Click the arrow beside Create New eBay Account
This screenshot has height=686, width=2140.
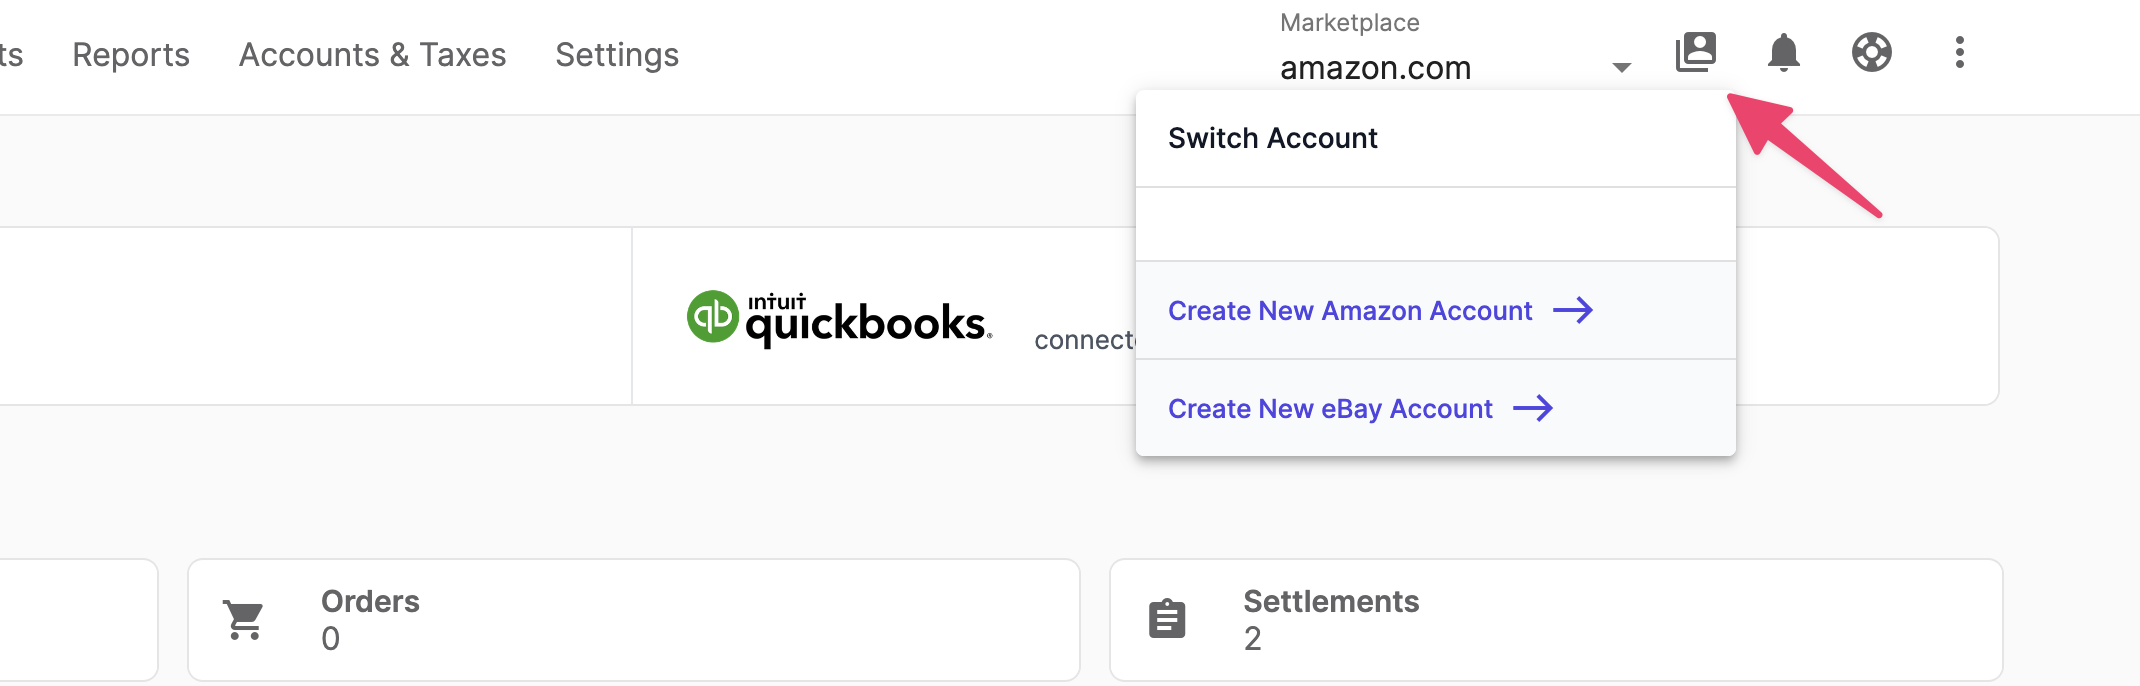[1533, 408]
